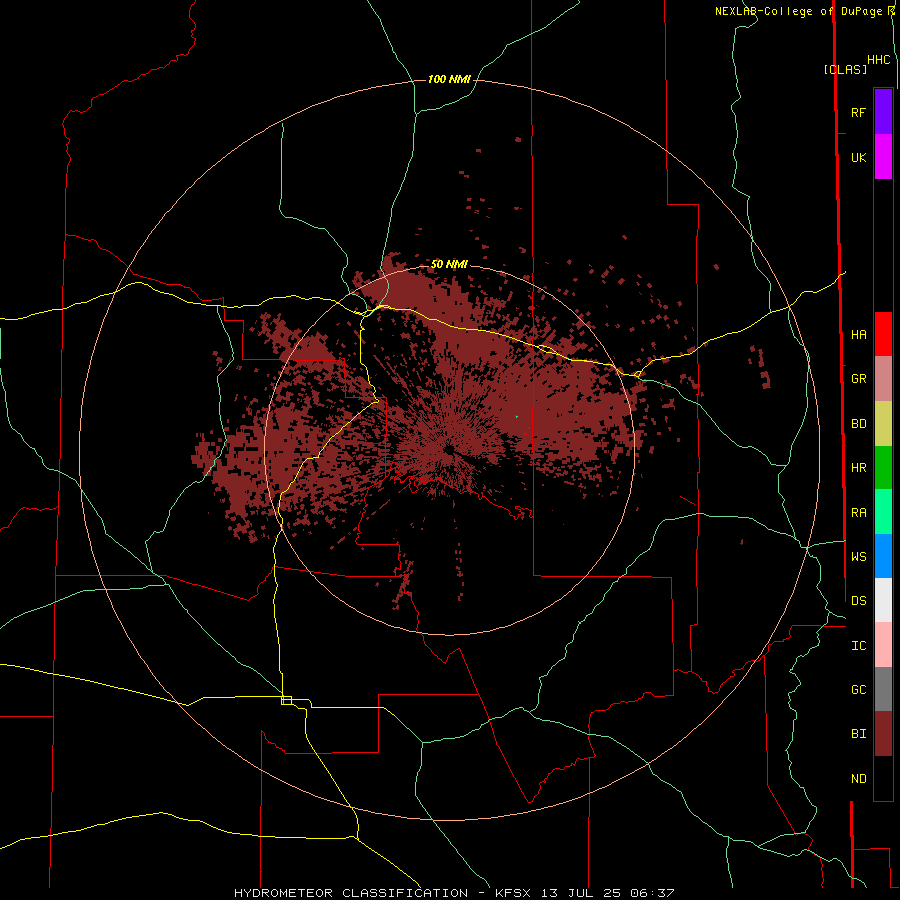Click the HR legend label
Viewport: 900px width, 900px height.
tap(858, 468)
